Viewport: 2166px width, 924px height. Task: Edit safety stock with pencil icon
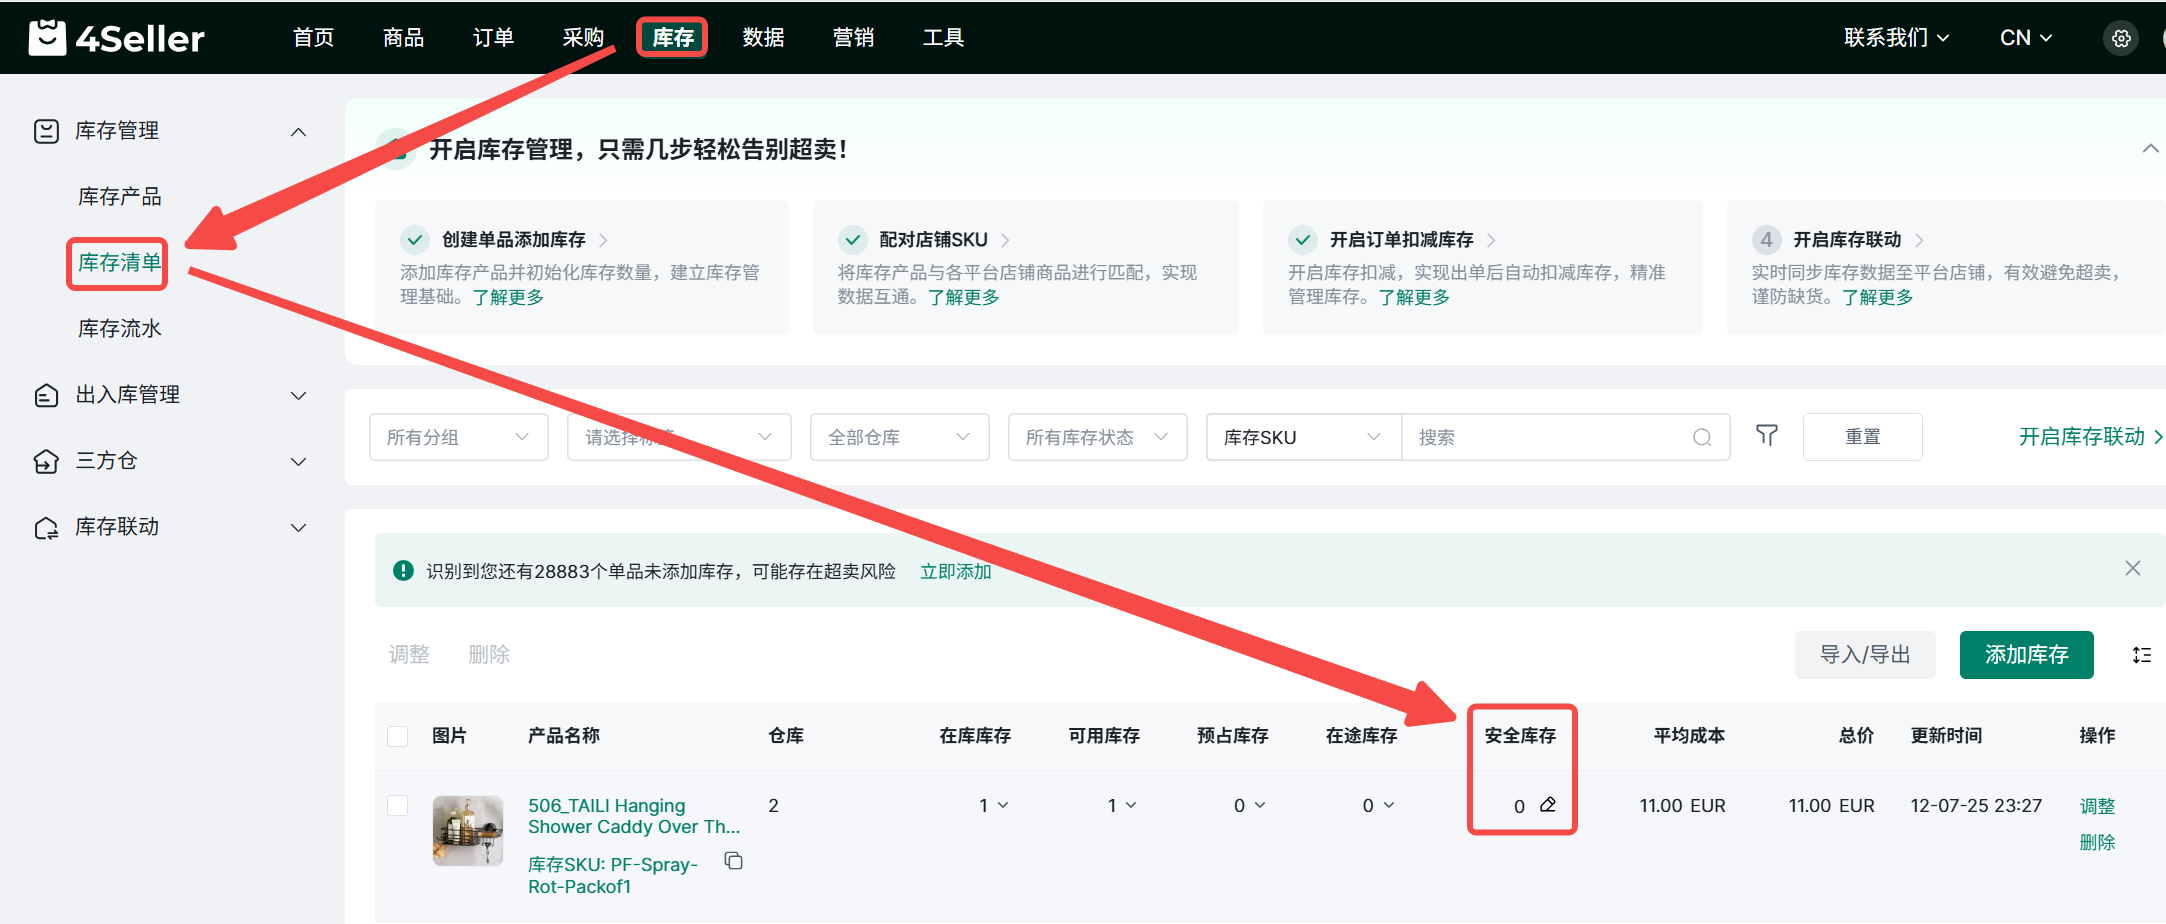1548,805
